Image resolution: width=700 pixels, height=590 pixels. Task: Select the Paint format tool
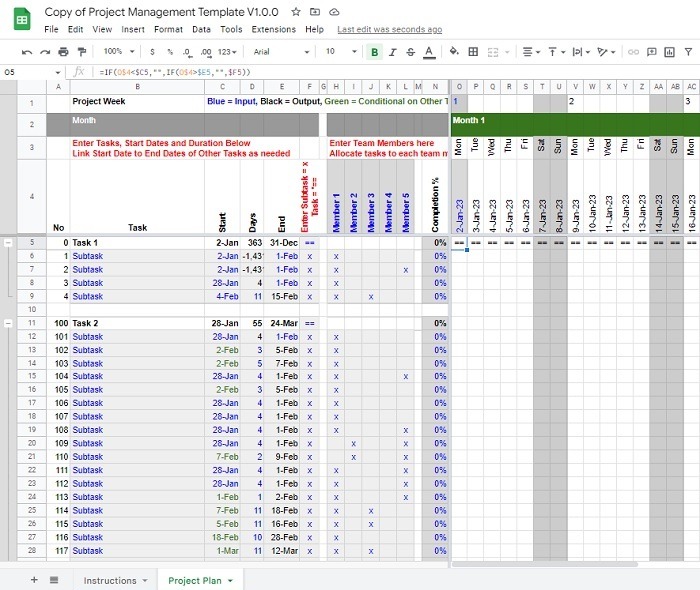pos(82,52)
